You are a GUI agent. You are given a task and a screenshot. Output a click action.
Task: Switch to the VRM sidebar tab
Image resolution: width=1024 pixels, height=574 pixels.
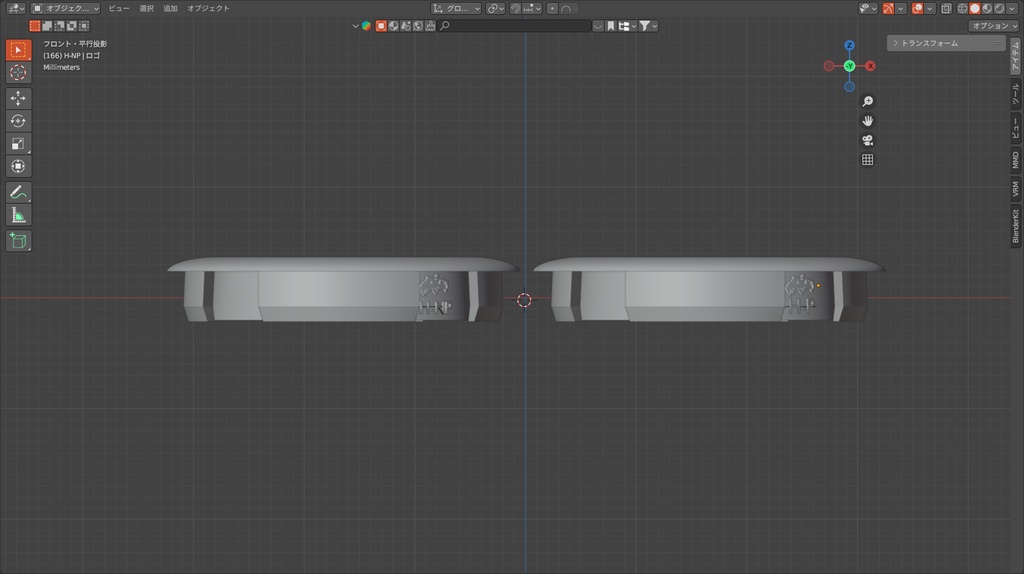1016,190
